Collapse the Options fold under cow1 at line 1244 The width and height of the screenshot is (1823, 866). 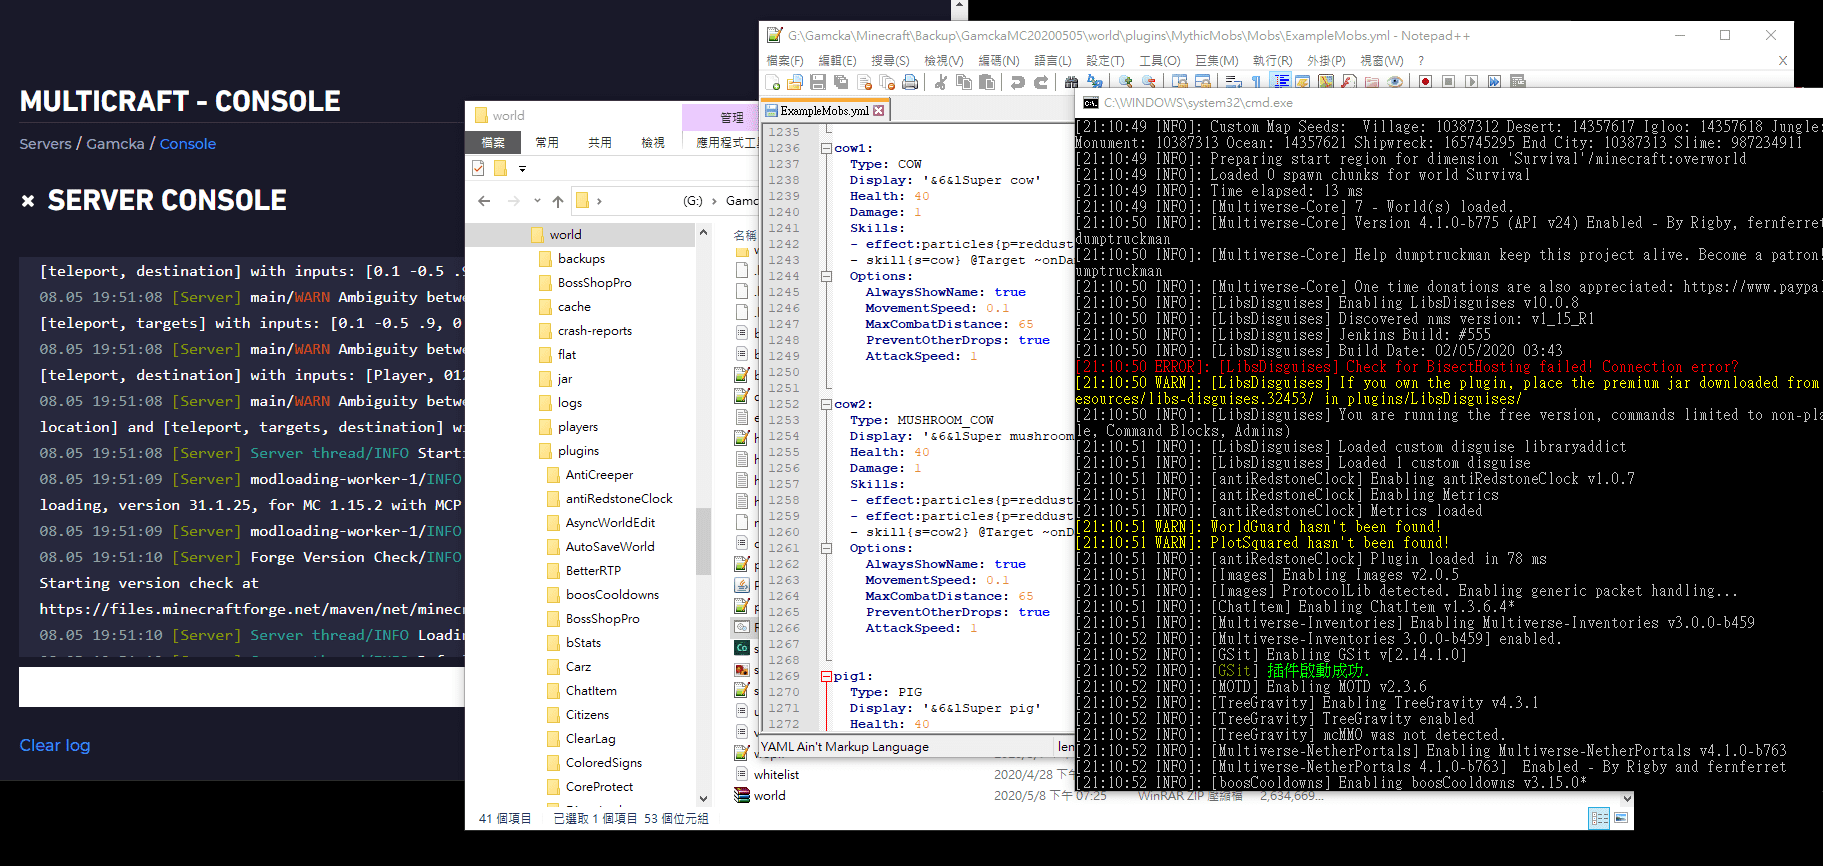tap(827, 276)
